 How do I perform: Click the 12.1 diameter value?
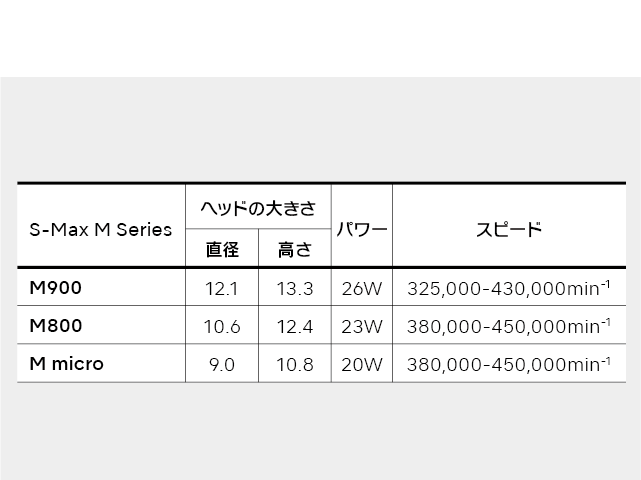[222, 290]
